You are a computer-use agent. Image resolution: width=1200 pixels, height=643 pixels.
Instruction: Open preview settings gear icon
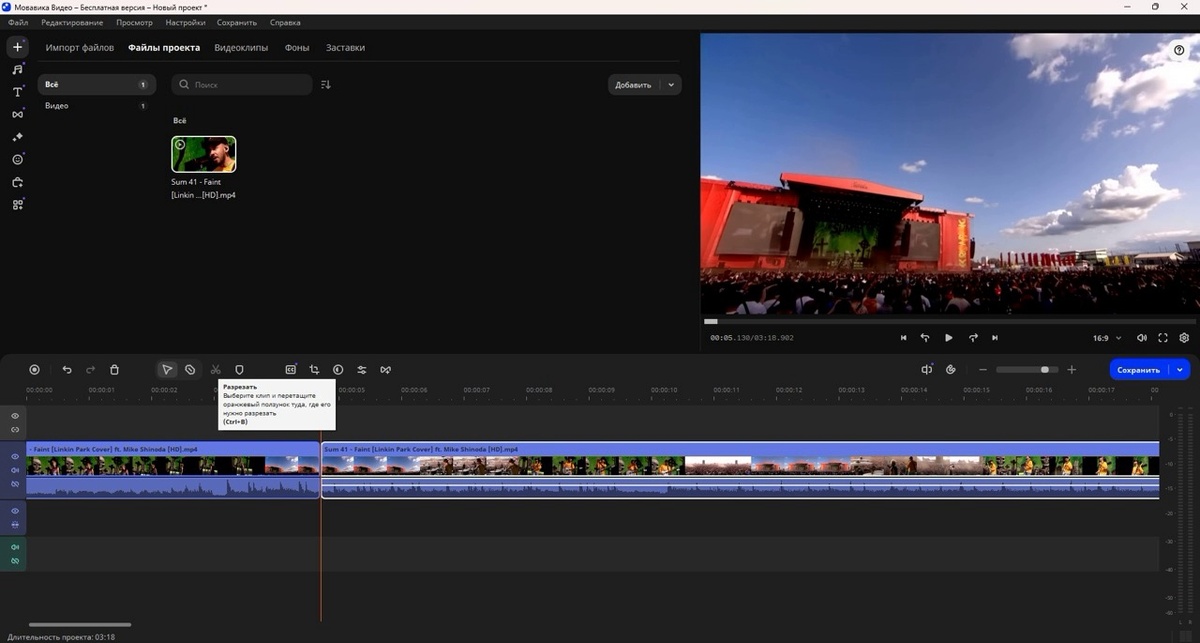[1184, 338]
